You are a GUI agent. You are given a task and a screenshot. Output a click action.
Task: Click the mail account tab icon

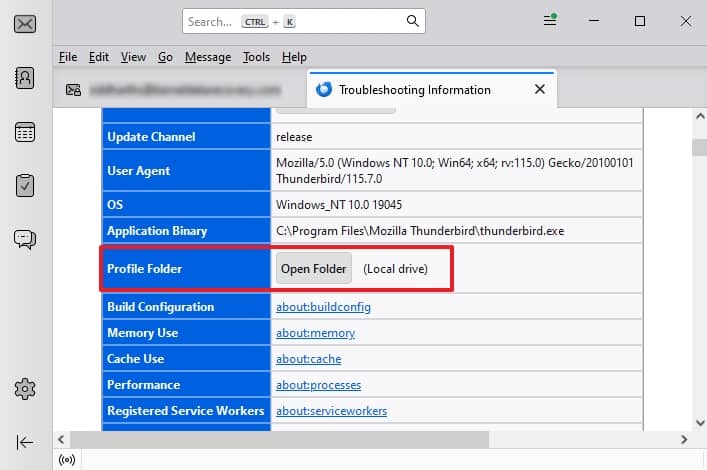tap(73, 90)
